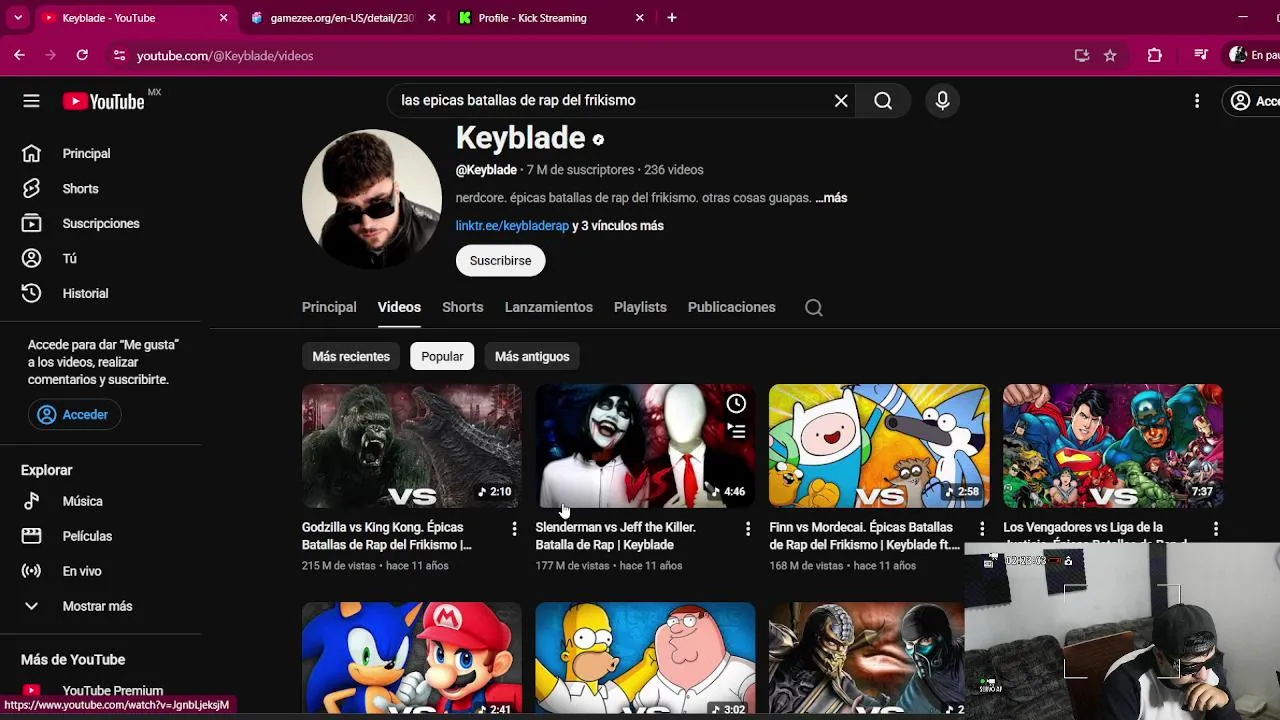Open tab search dropdown arrow

pos(17,18)
